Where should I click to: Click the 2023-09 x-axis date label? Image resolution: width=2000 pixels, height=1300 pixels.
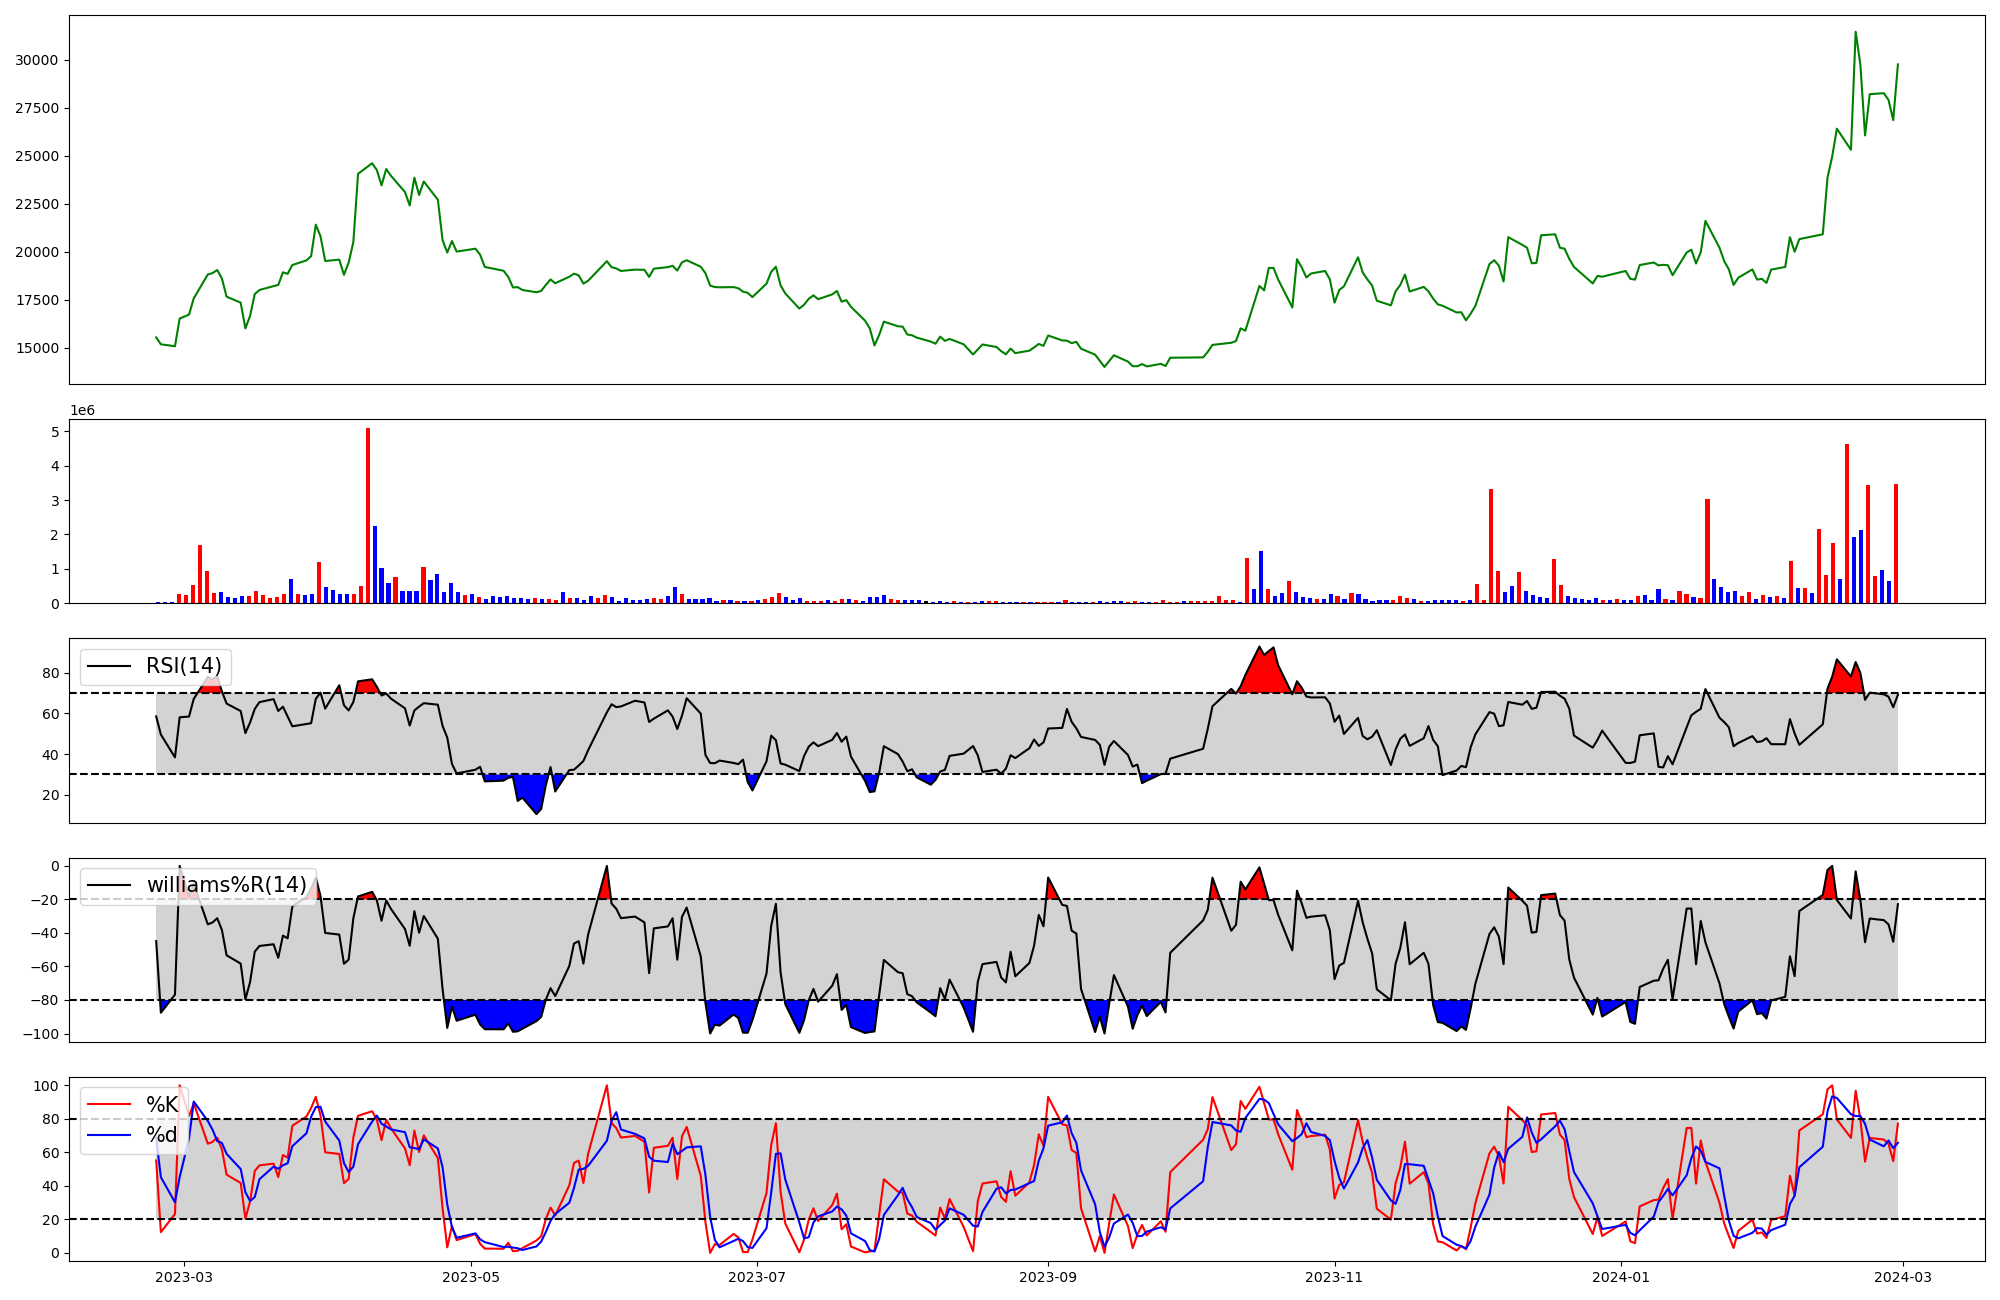(x=1048, y=1277)
